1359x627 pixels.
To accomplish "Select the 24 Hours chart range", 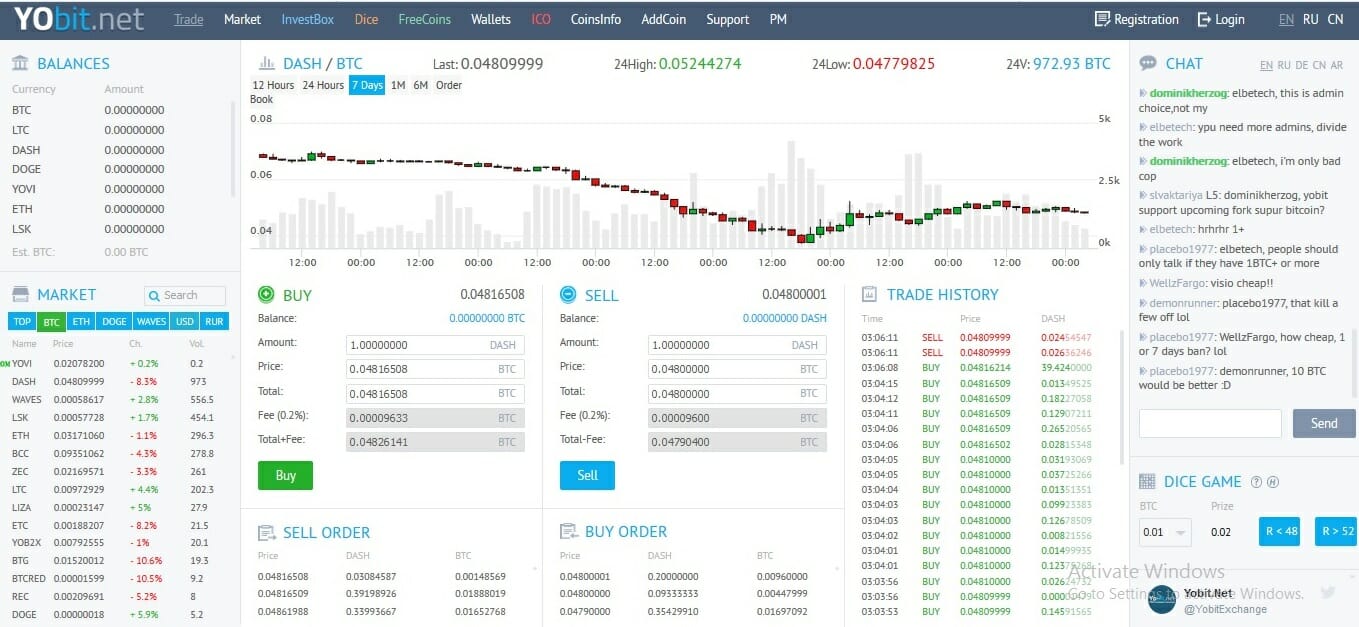I will [x=323, y=85].
